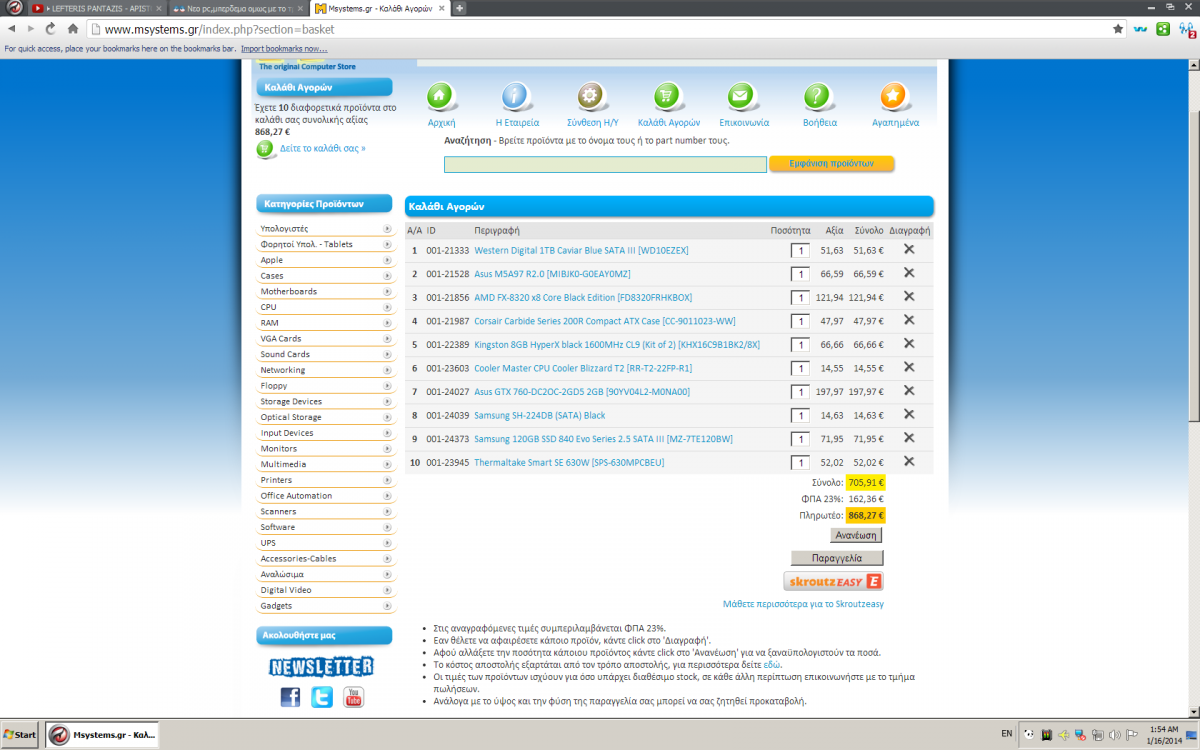Click the NEWSLETTER banner
The height and width of the screenshot is (750, 1200).
[x=322, y=666]
